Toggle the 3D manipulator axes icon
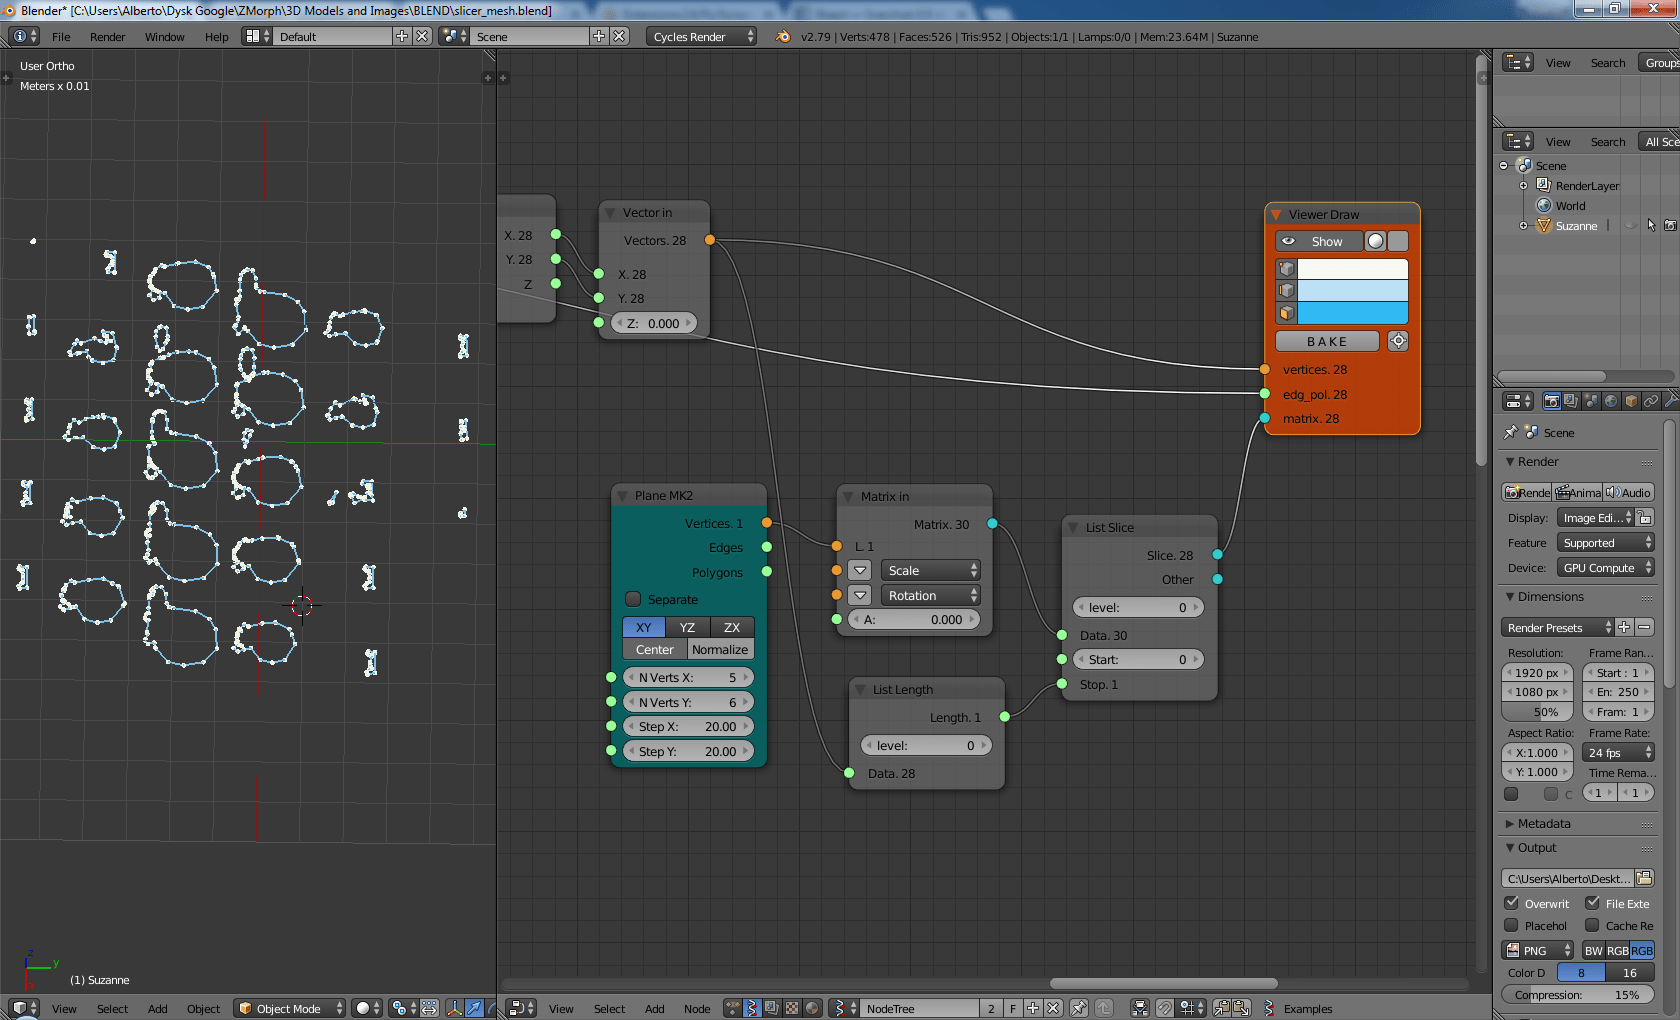Viewport: 1680px width, 1020px height. pos(455,1008)
